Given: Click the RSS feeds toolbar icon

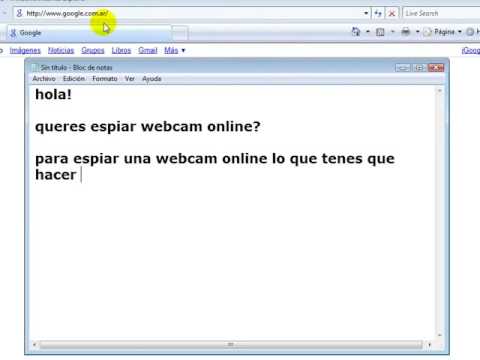Looking at the screenshot, I should tap(380, 32).
